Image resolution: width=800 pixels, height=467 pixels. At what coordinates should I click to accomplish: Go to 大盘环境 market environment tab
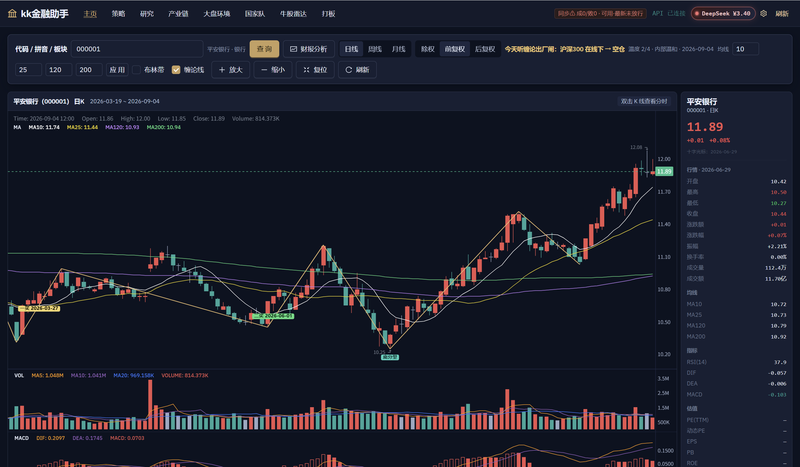click(217, 14)
